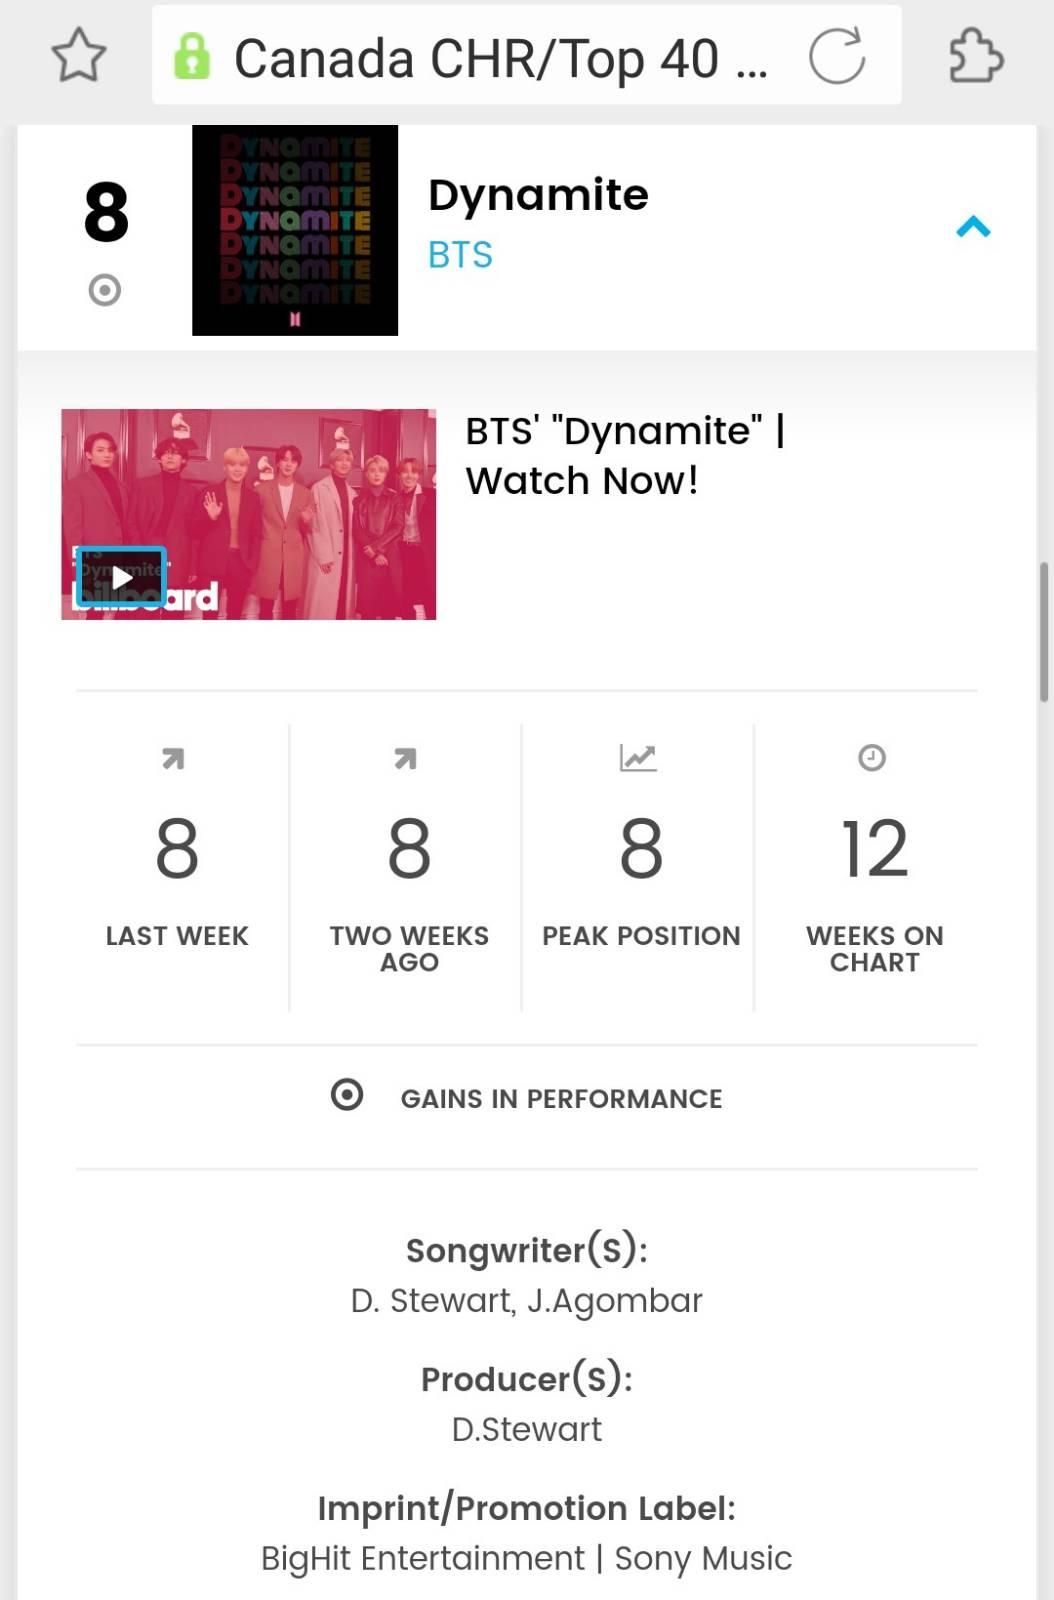
Task: Click the weeks on chart clock icon
Action: 872,758
